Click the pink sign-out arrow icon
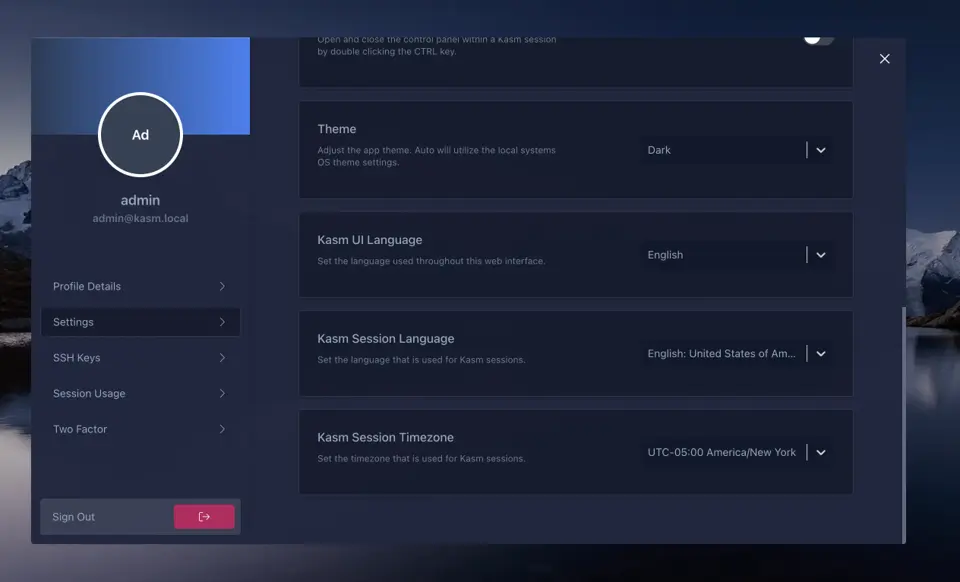Screen dimensions: 960x582 204,517
